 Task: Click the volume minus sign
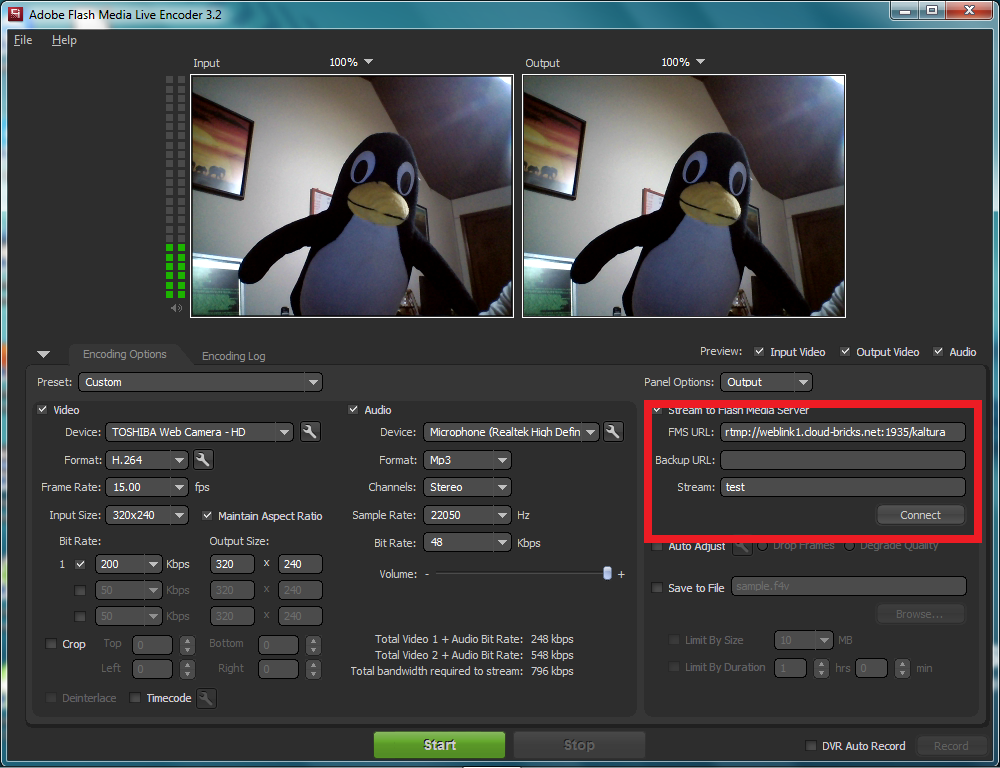[x=427, y=574]
